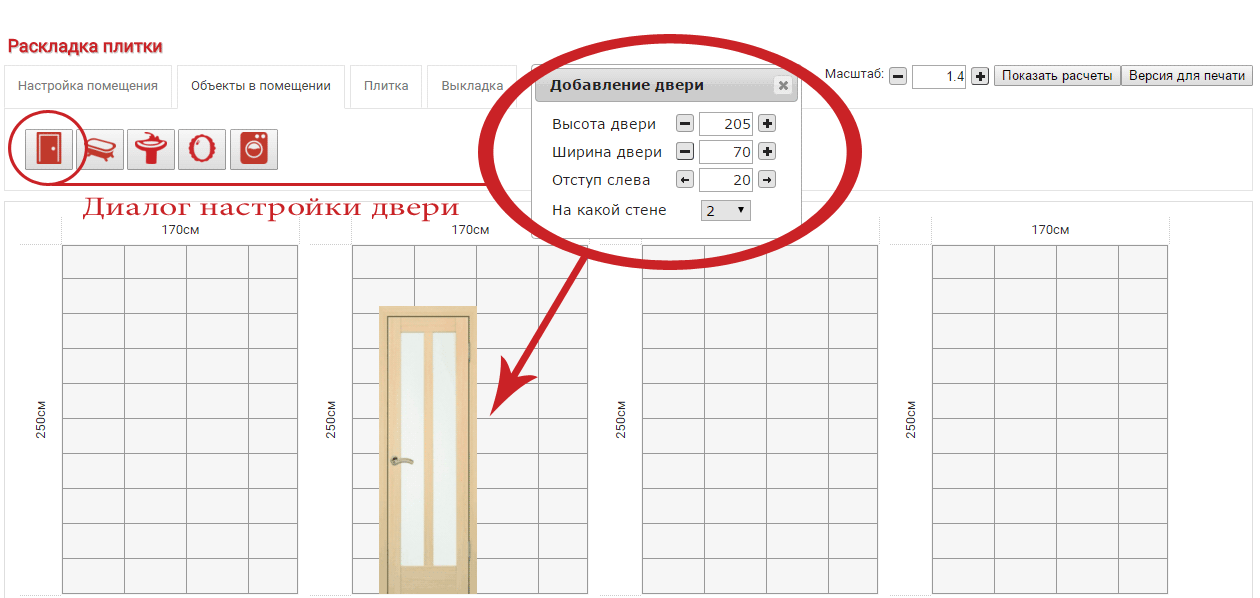Viewport: 1260px width, 598px height.
Task: Click the Масштаб scale input field
Action: pos(939,76)
